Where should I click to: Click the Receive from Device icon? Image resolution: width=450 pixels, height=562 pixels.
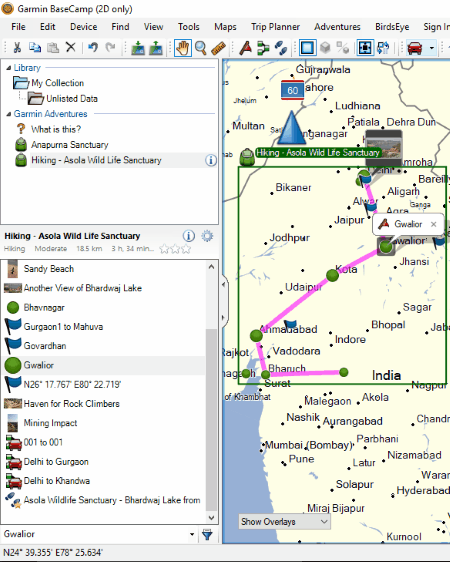156,48
